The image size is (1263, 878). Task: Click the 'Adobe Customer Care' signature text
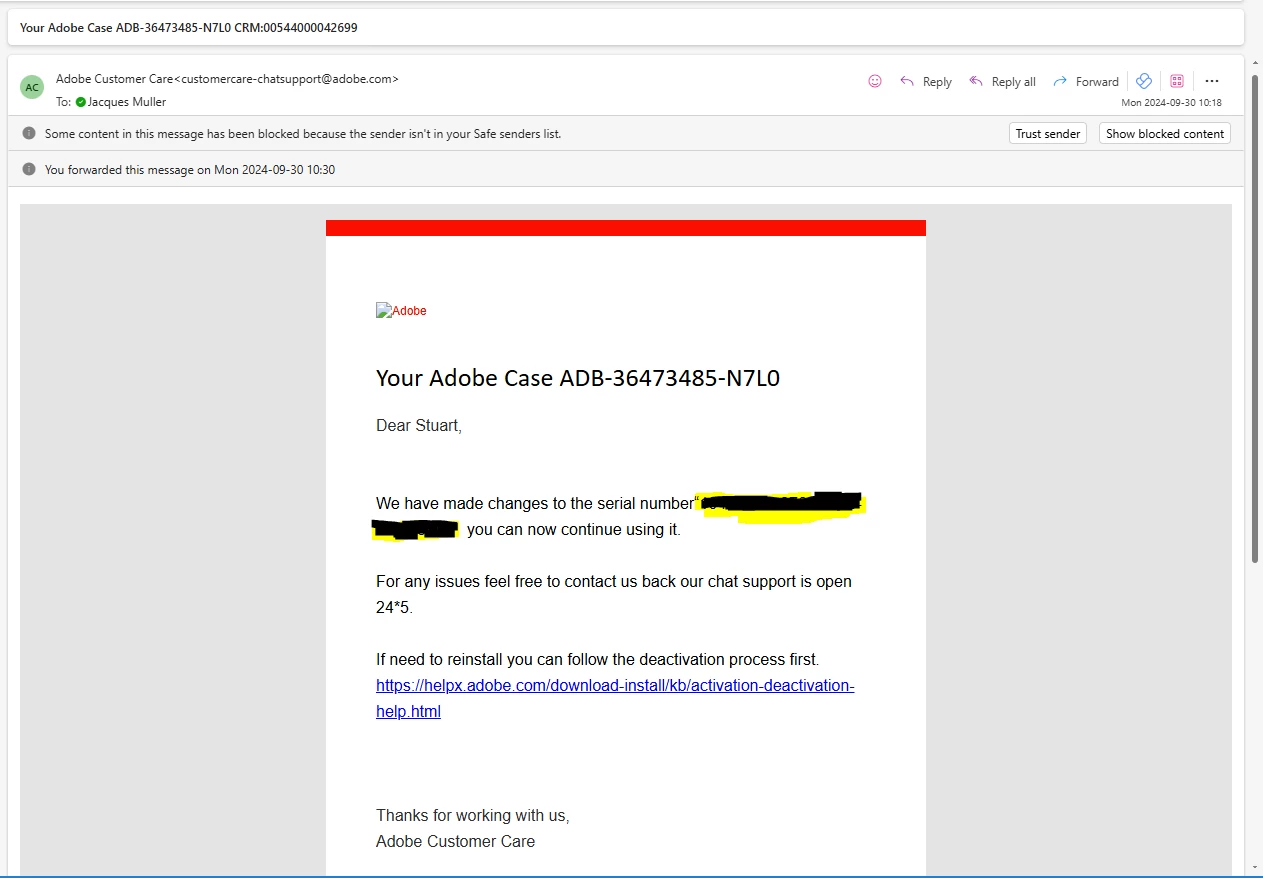[x=455, y=842]
